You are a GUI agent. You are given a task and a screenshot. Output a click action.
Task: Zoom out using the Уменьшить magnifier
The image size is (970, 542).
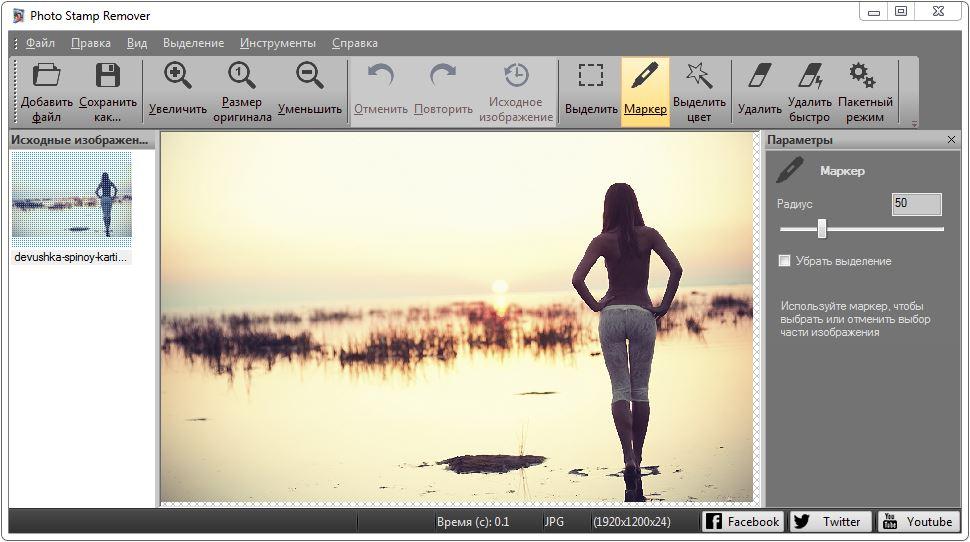click(309, 75)
